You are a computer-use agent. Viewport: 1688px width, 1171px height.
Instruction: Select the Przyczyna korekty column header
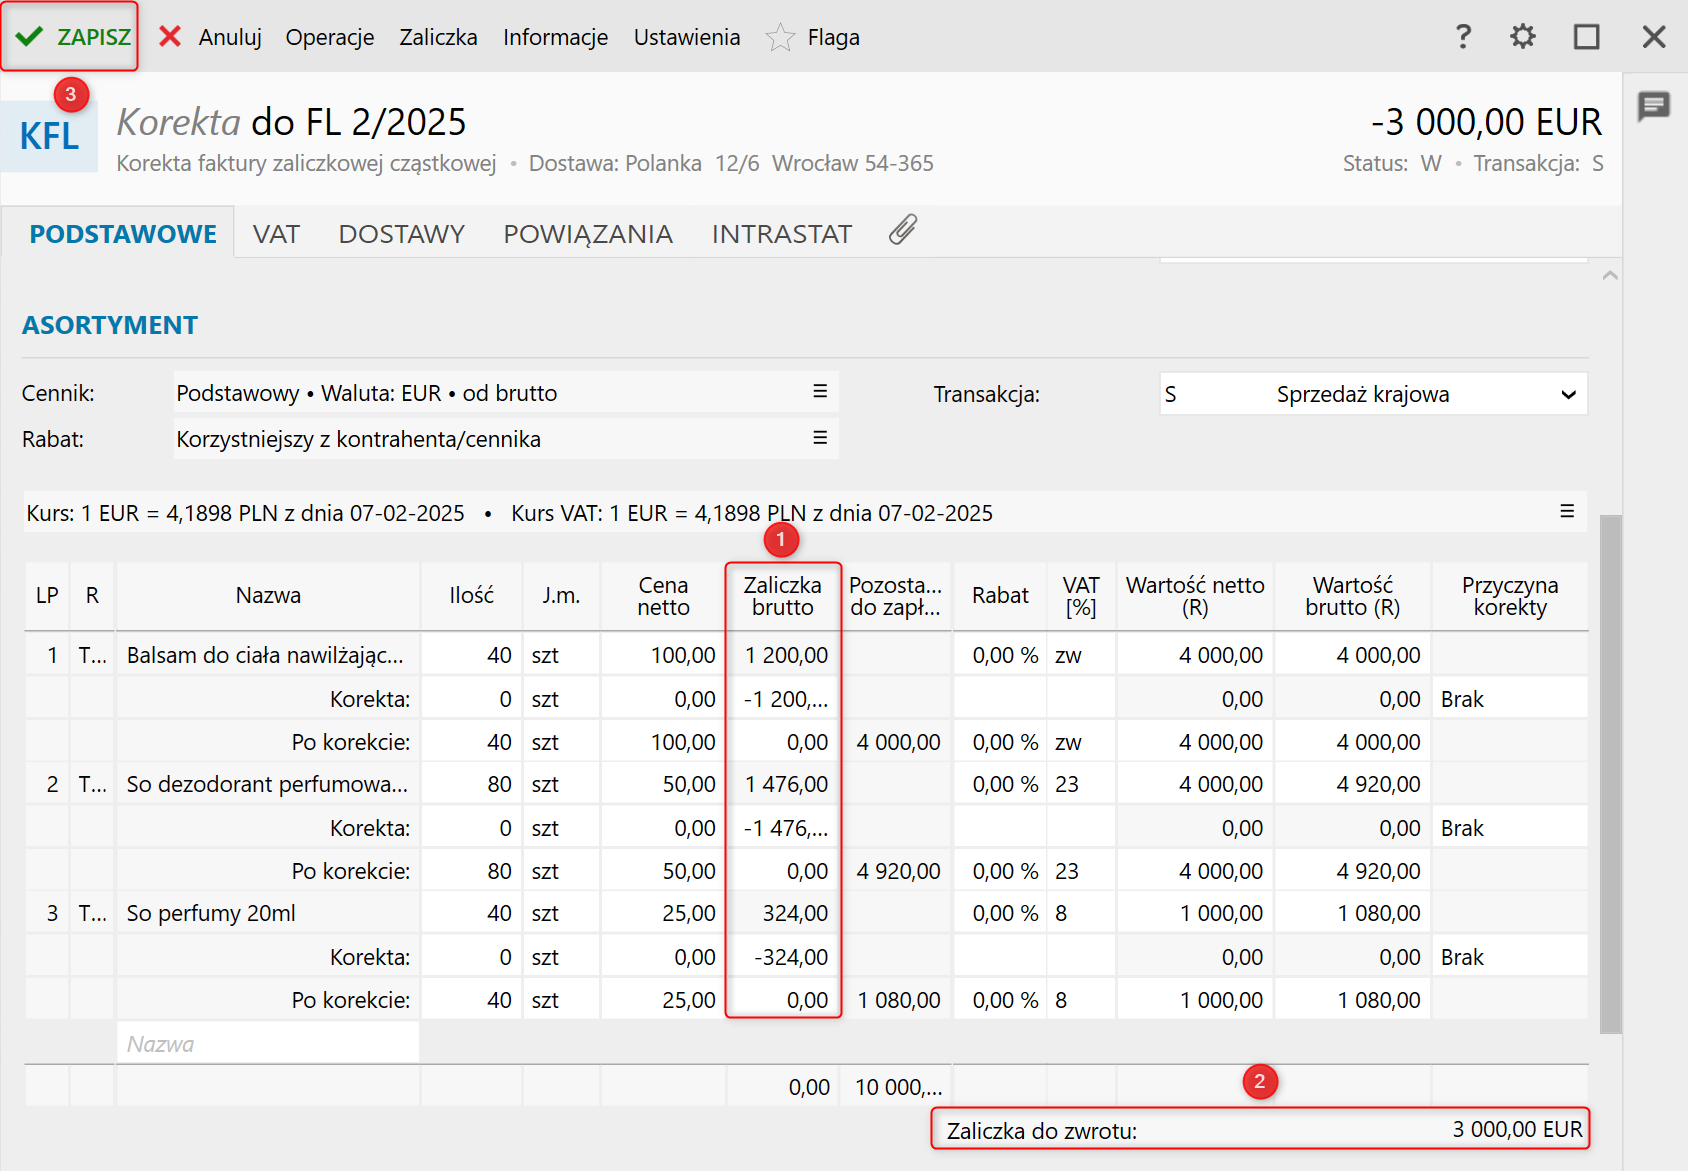[1510, 595]
